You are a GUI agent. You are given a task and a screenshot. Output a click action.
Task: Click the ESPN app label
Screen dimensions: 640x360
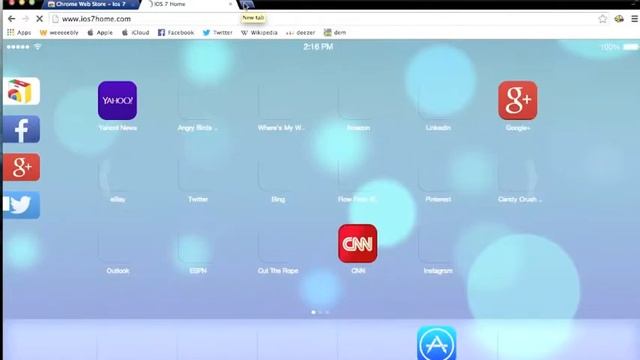coord(198,271)
